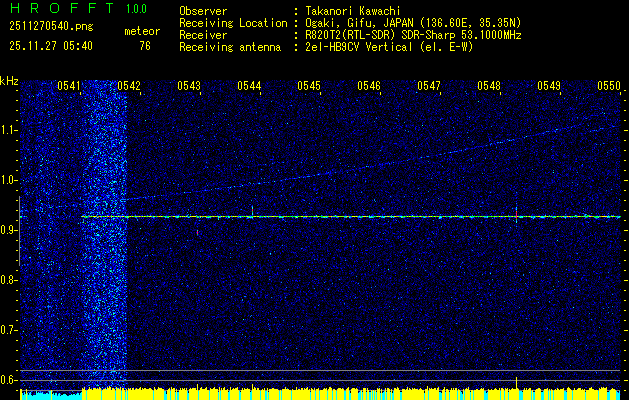The width and height of the screenshot is (629, 400).
Task: Click the vertical echo spike under 0544
Action: pyautogui.click(x=252, y=211)
